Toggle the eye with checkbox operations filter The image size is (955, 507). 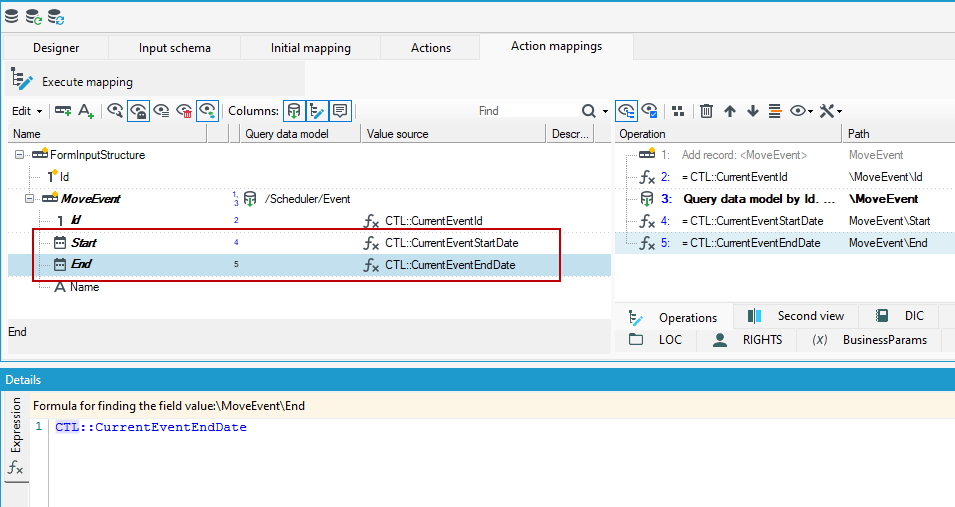[x=649, y=111]
